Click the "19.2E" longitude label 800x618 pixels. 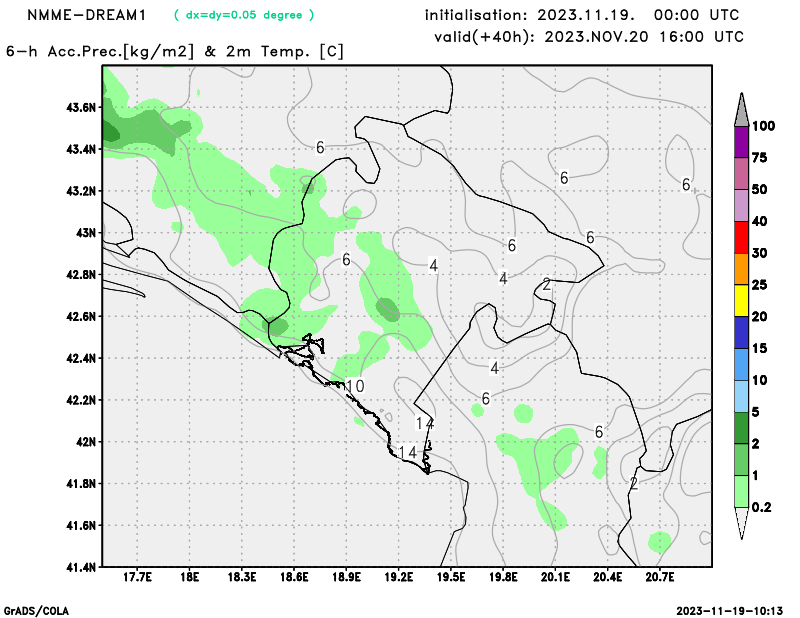pyautogui.click(x=398, y=578)
